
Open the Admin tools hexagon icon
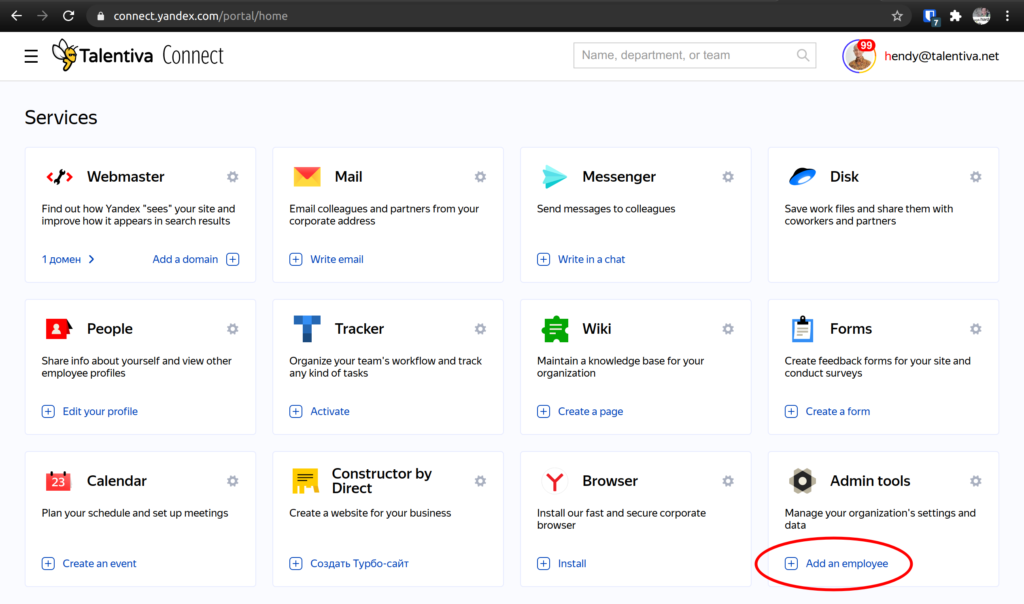click(802, 481)
